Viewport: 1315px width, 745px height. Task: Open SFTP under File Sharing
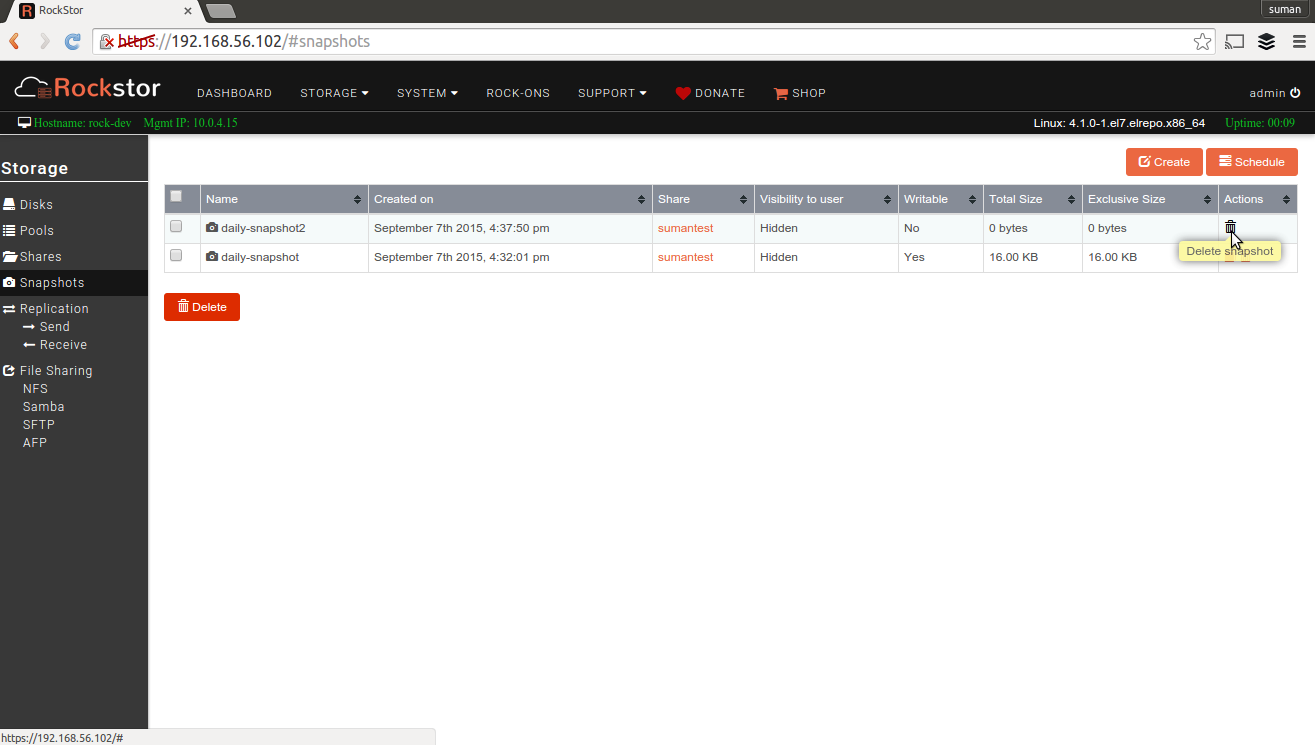click(x=38, y=425)
